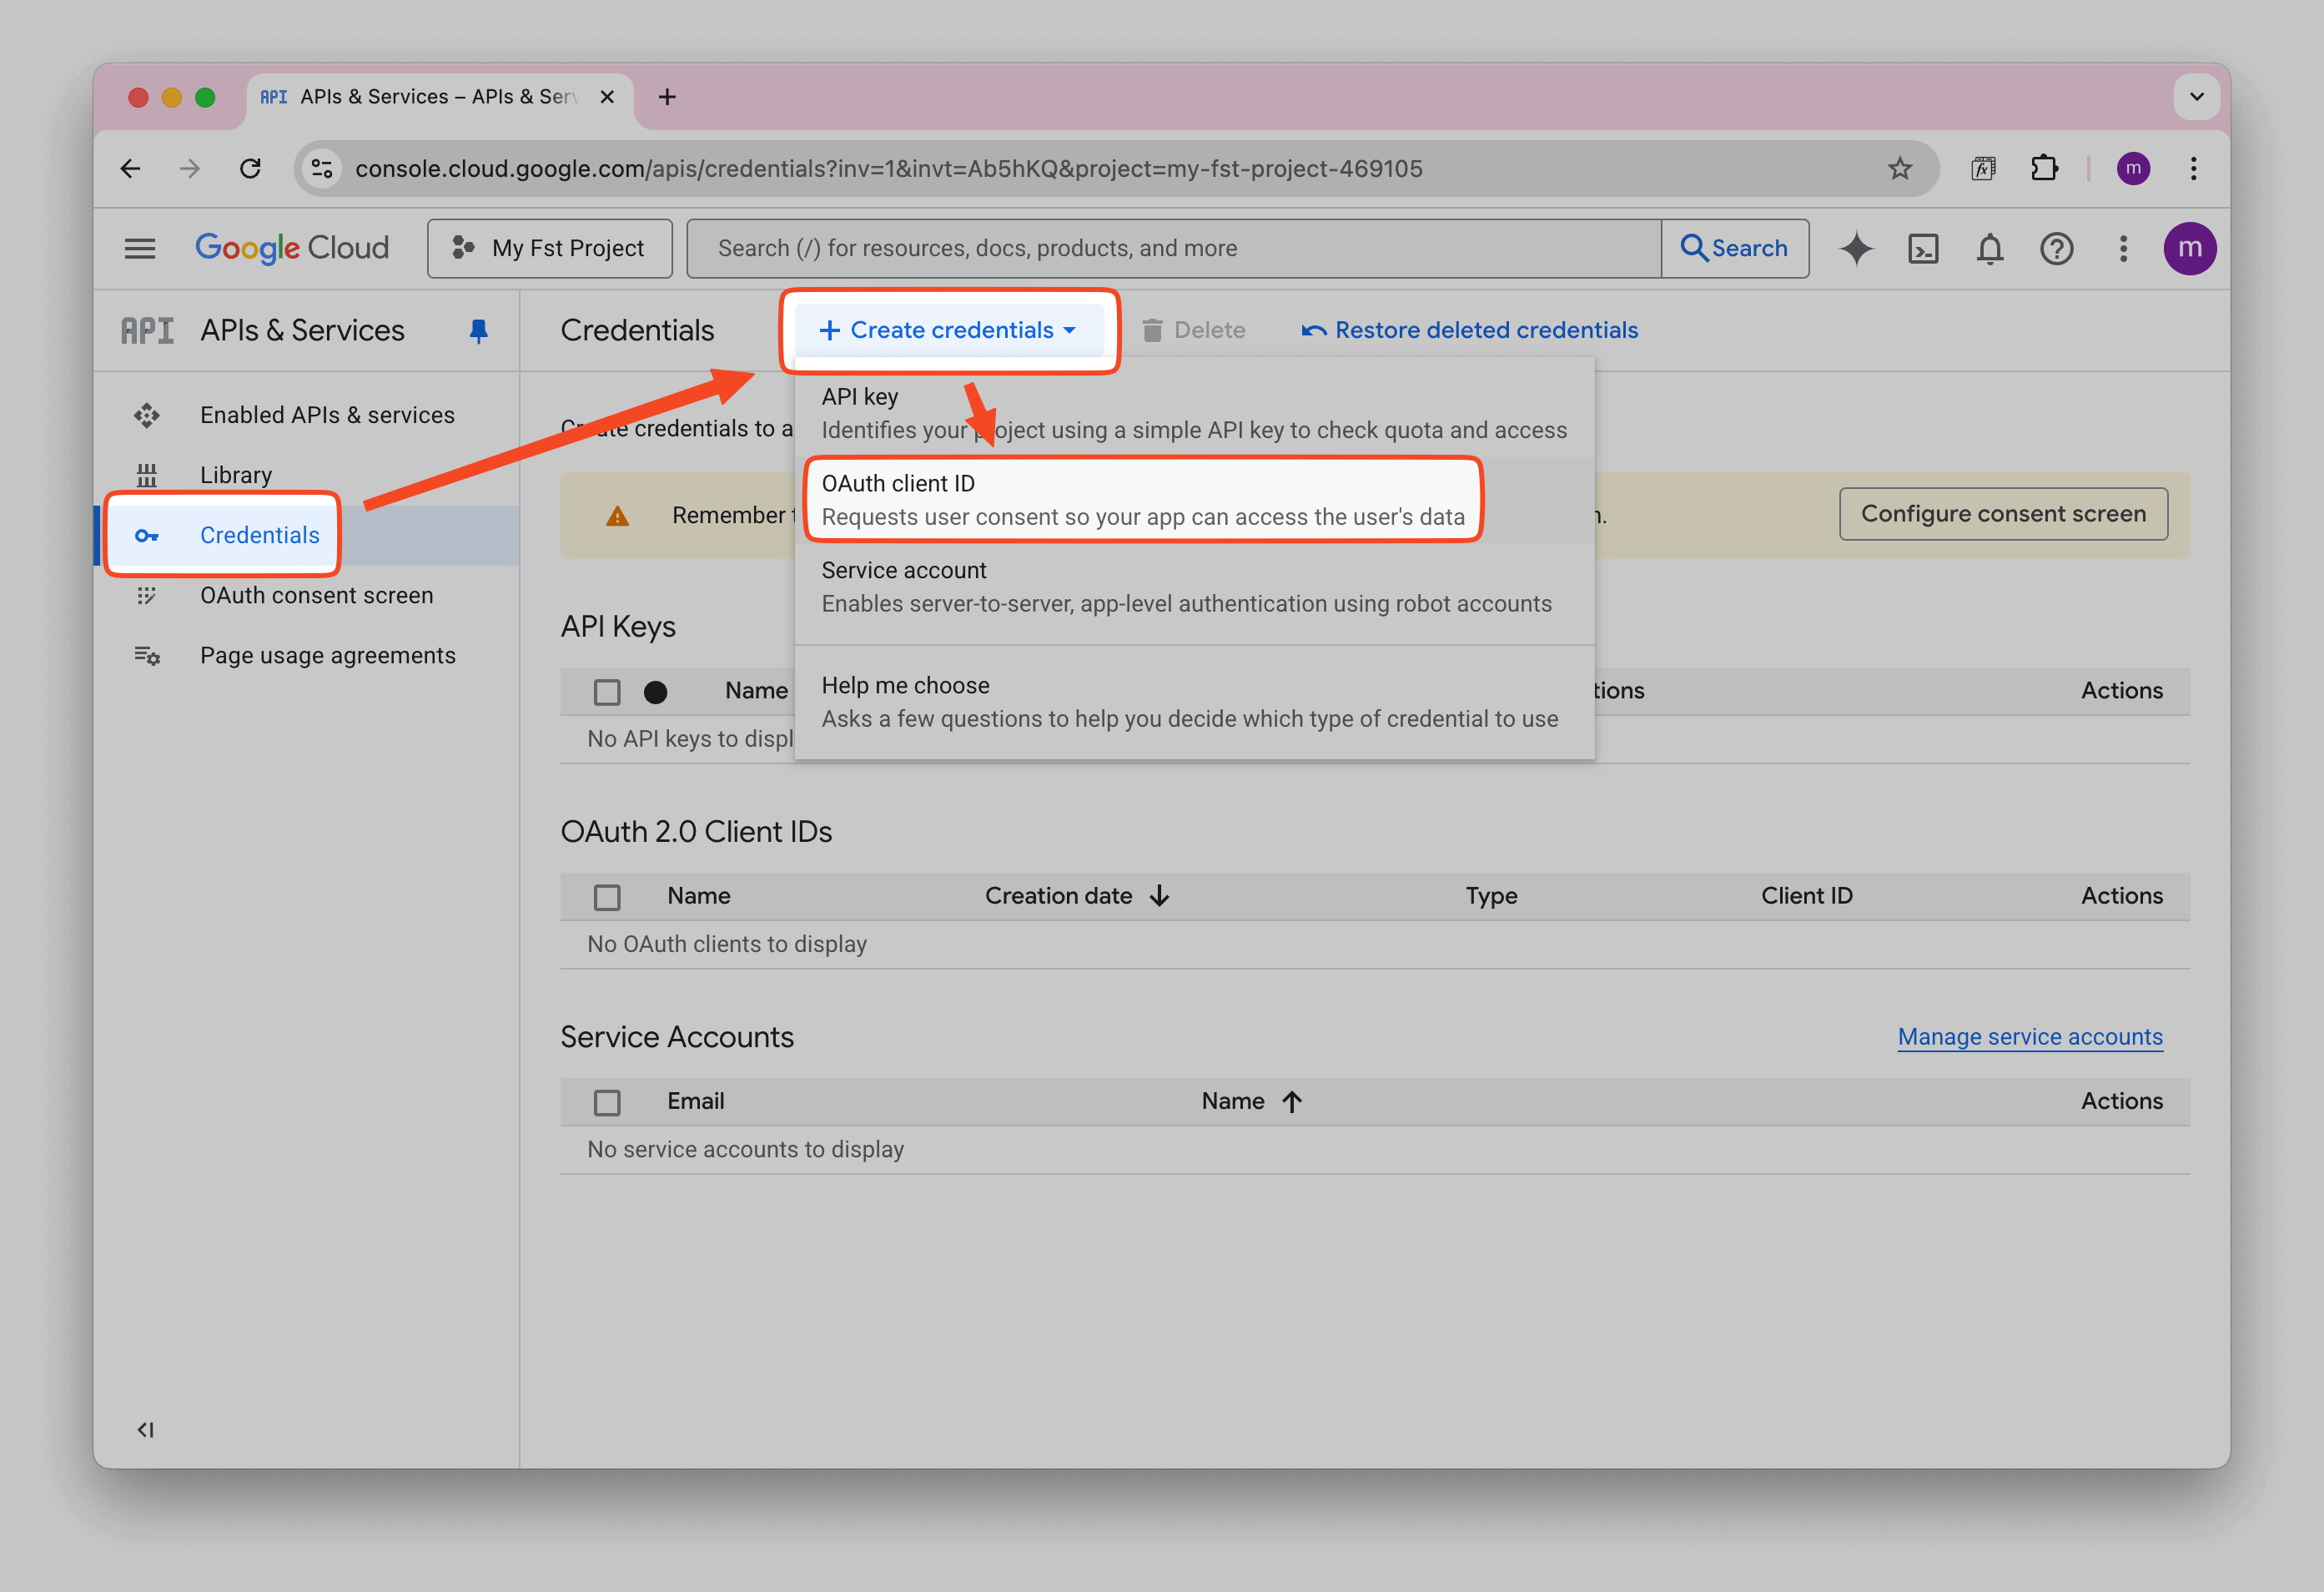Expand the Create credentials dropdown
2324x1592 pixels.
coord(948,330)
